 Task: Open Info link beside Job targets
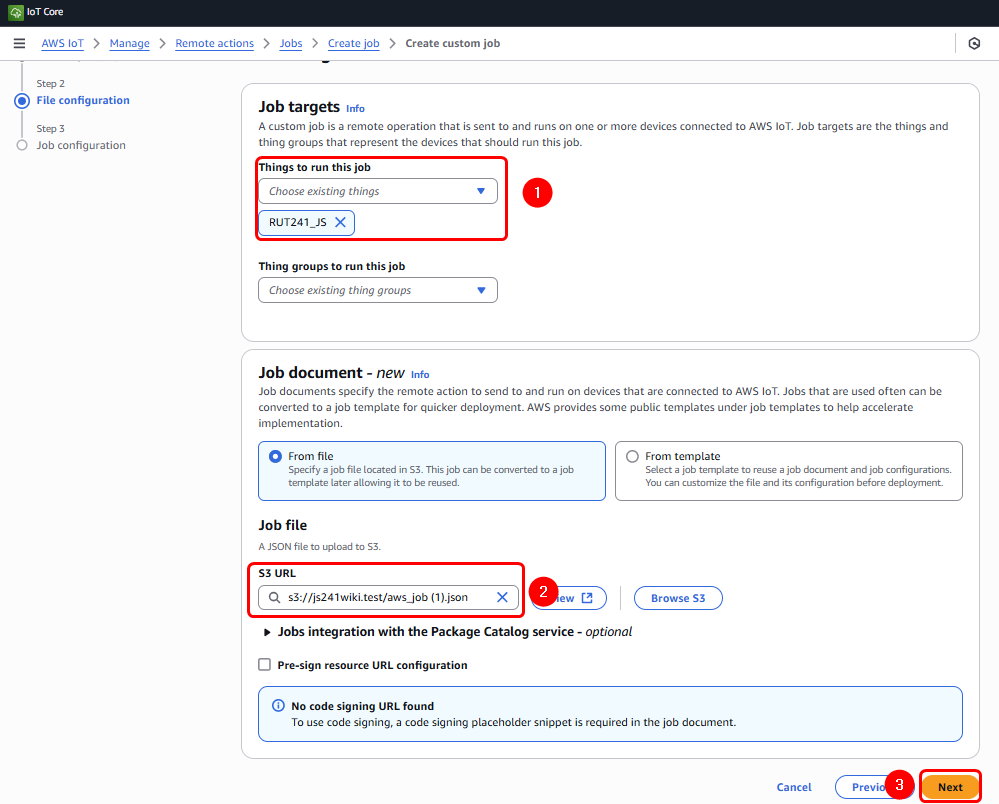point(355,108)
